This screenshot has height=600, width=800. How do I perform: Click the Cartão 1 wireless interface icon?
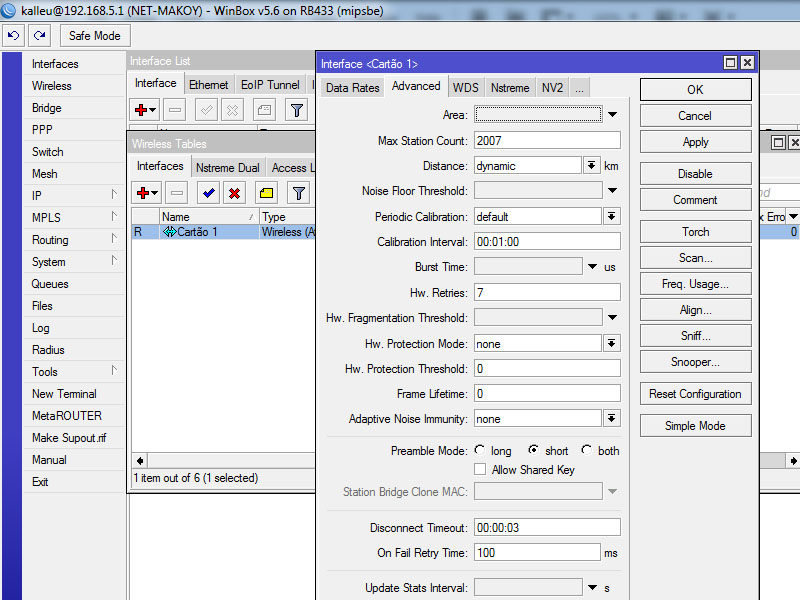coord(169,232)
